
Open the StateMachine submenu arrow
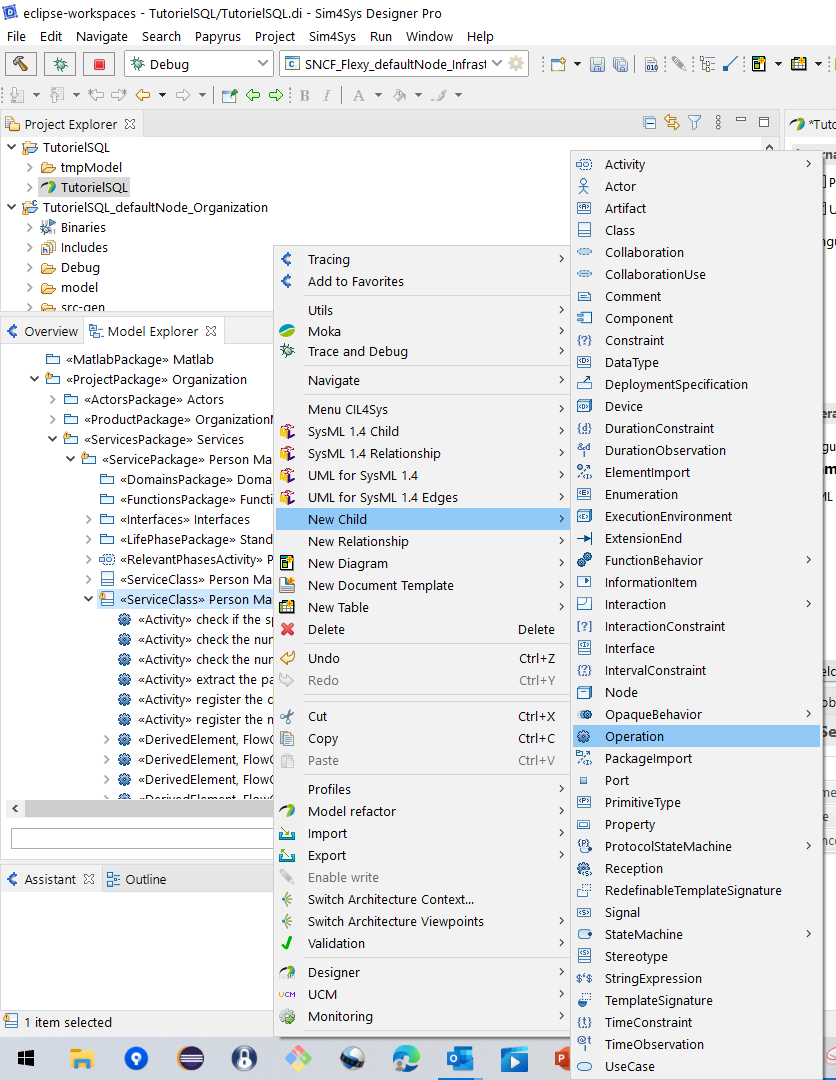point(808,934)
